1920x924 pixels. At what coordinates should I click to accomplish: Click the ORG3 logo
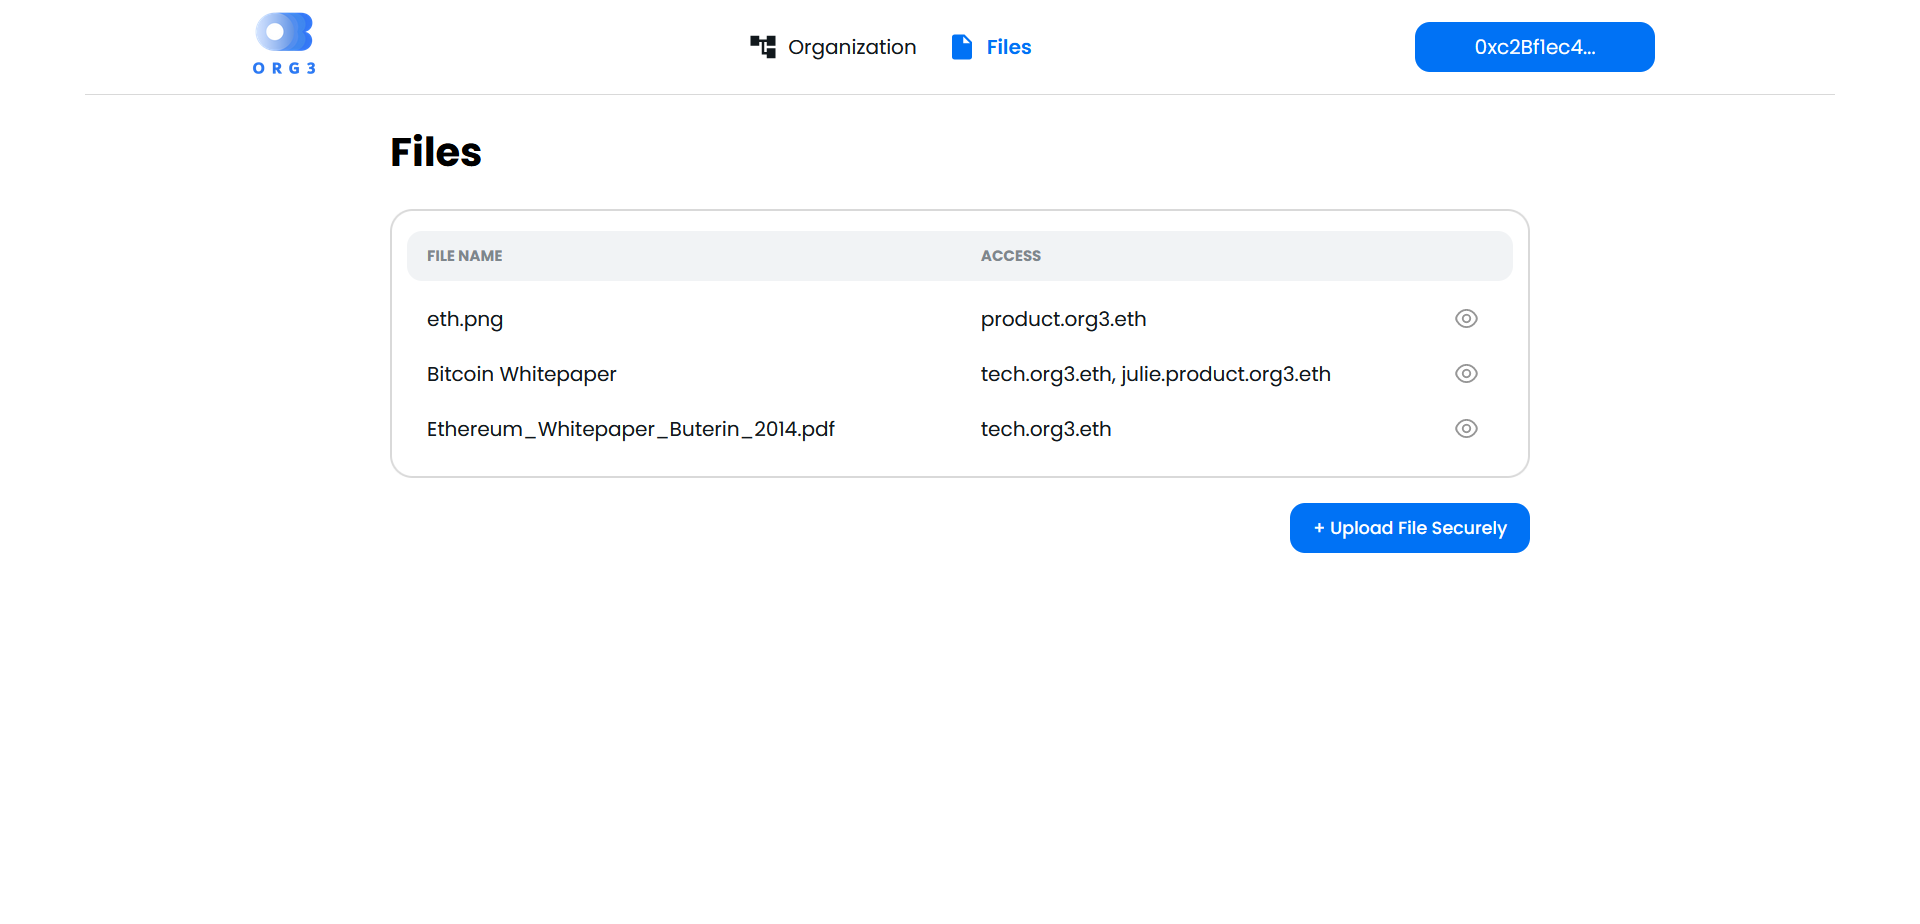pos(285,44)
